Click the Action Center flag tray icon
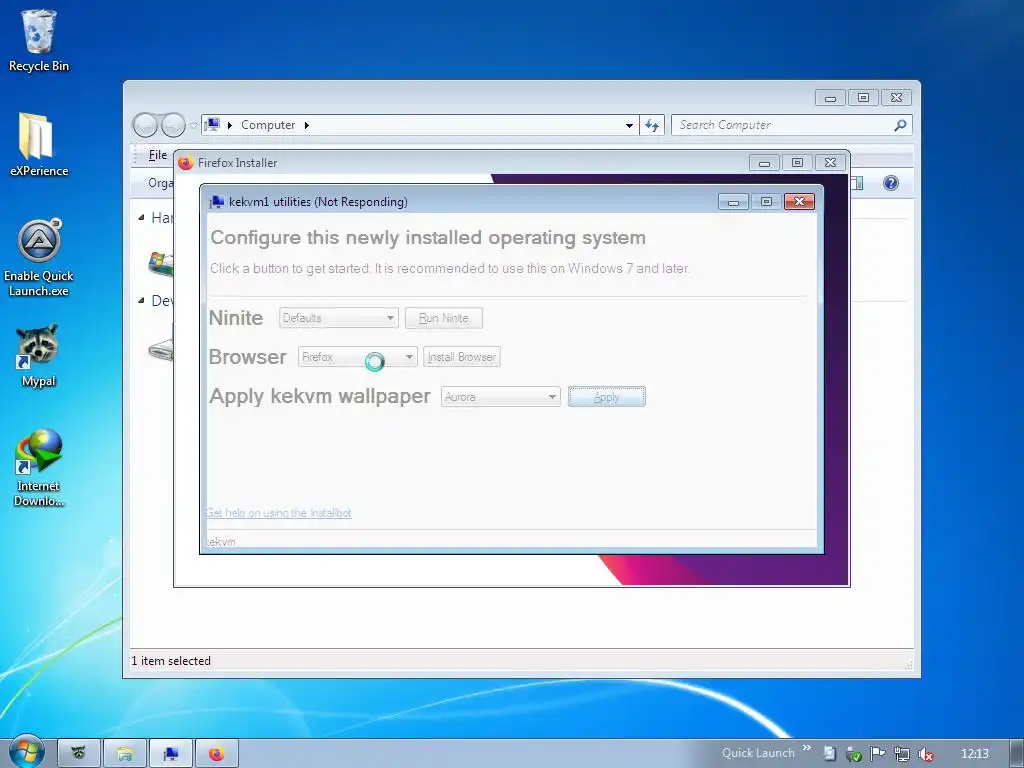 pyautogui.click(x=878, y=754)
